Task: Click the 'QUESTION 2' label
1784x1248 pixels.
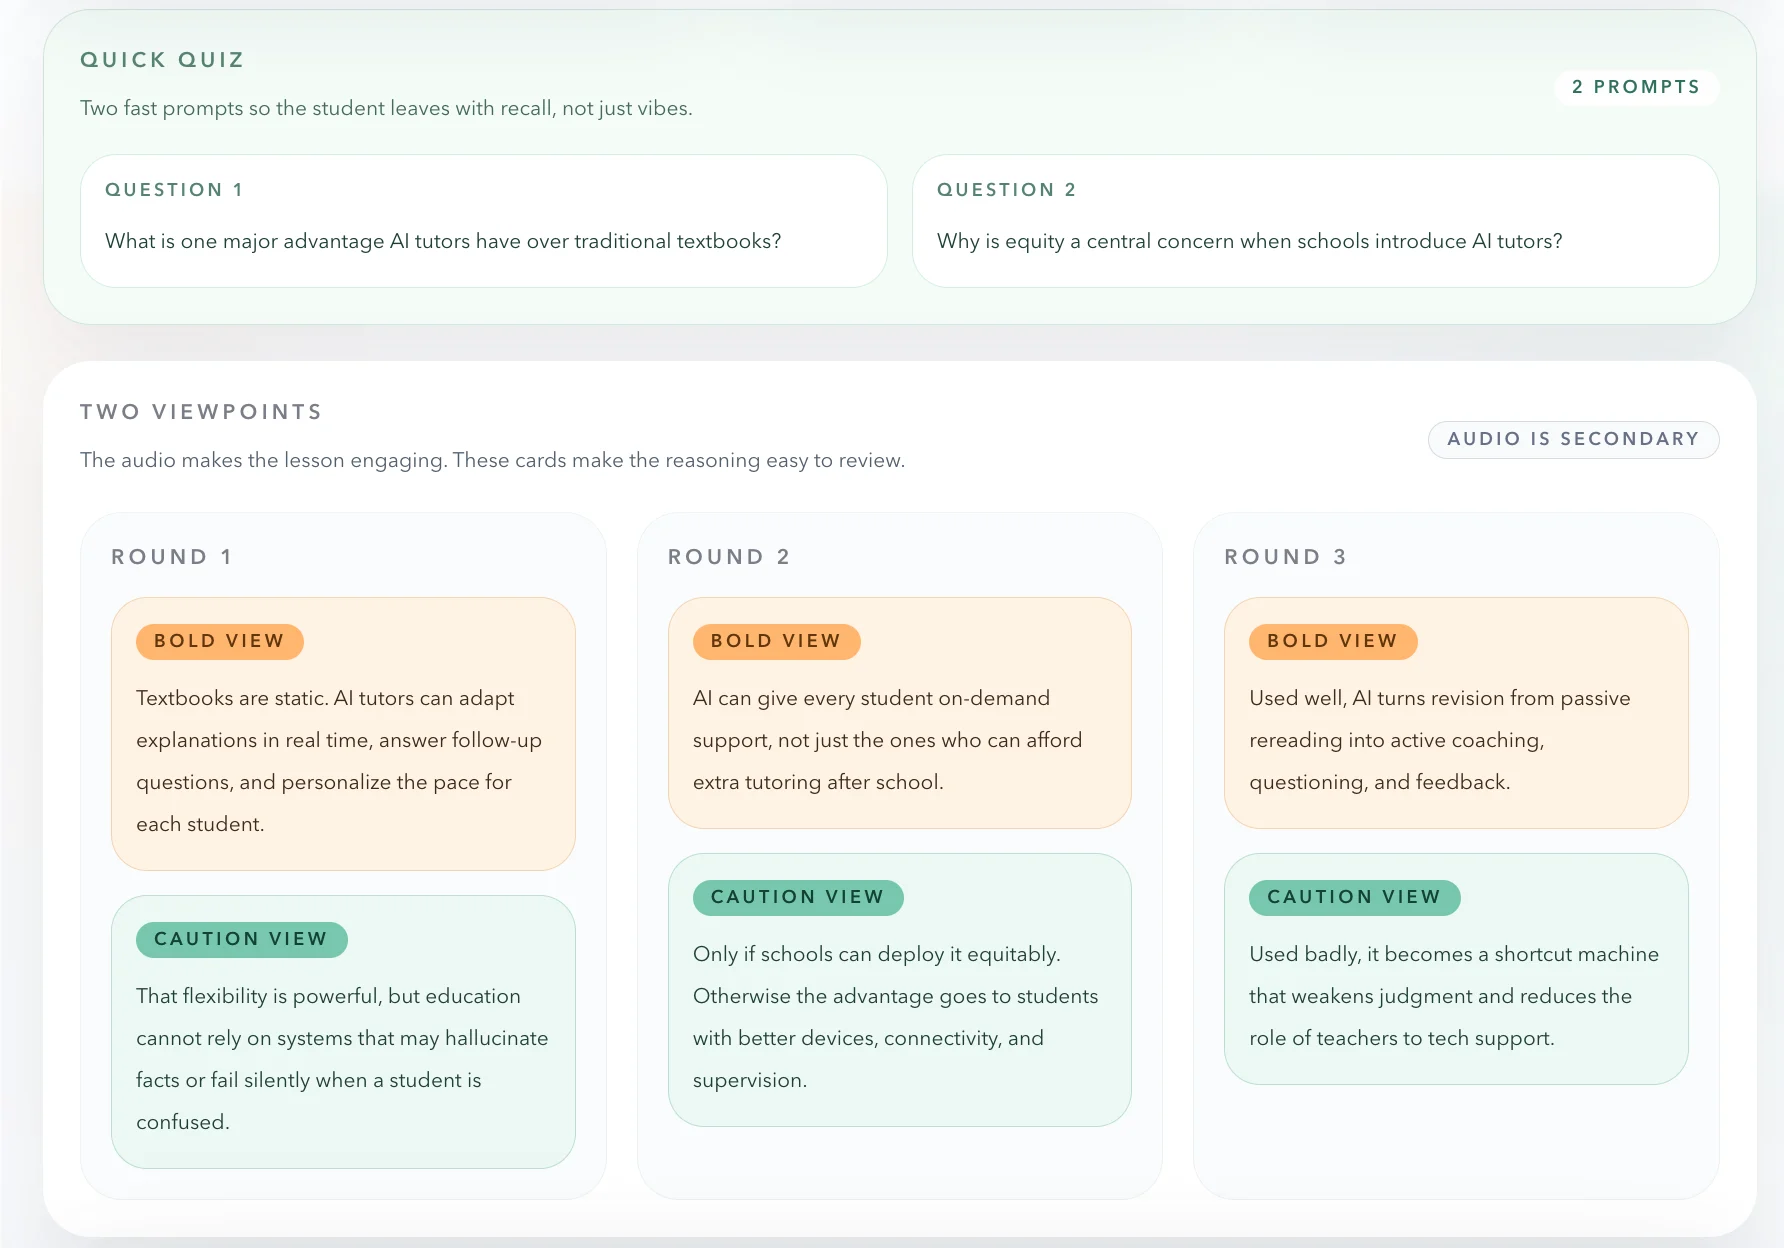Action: click(x=1006, y=190)
